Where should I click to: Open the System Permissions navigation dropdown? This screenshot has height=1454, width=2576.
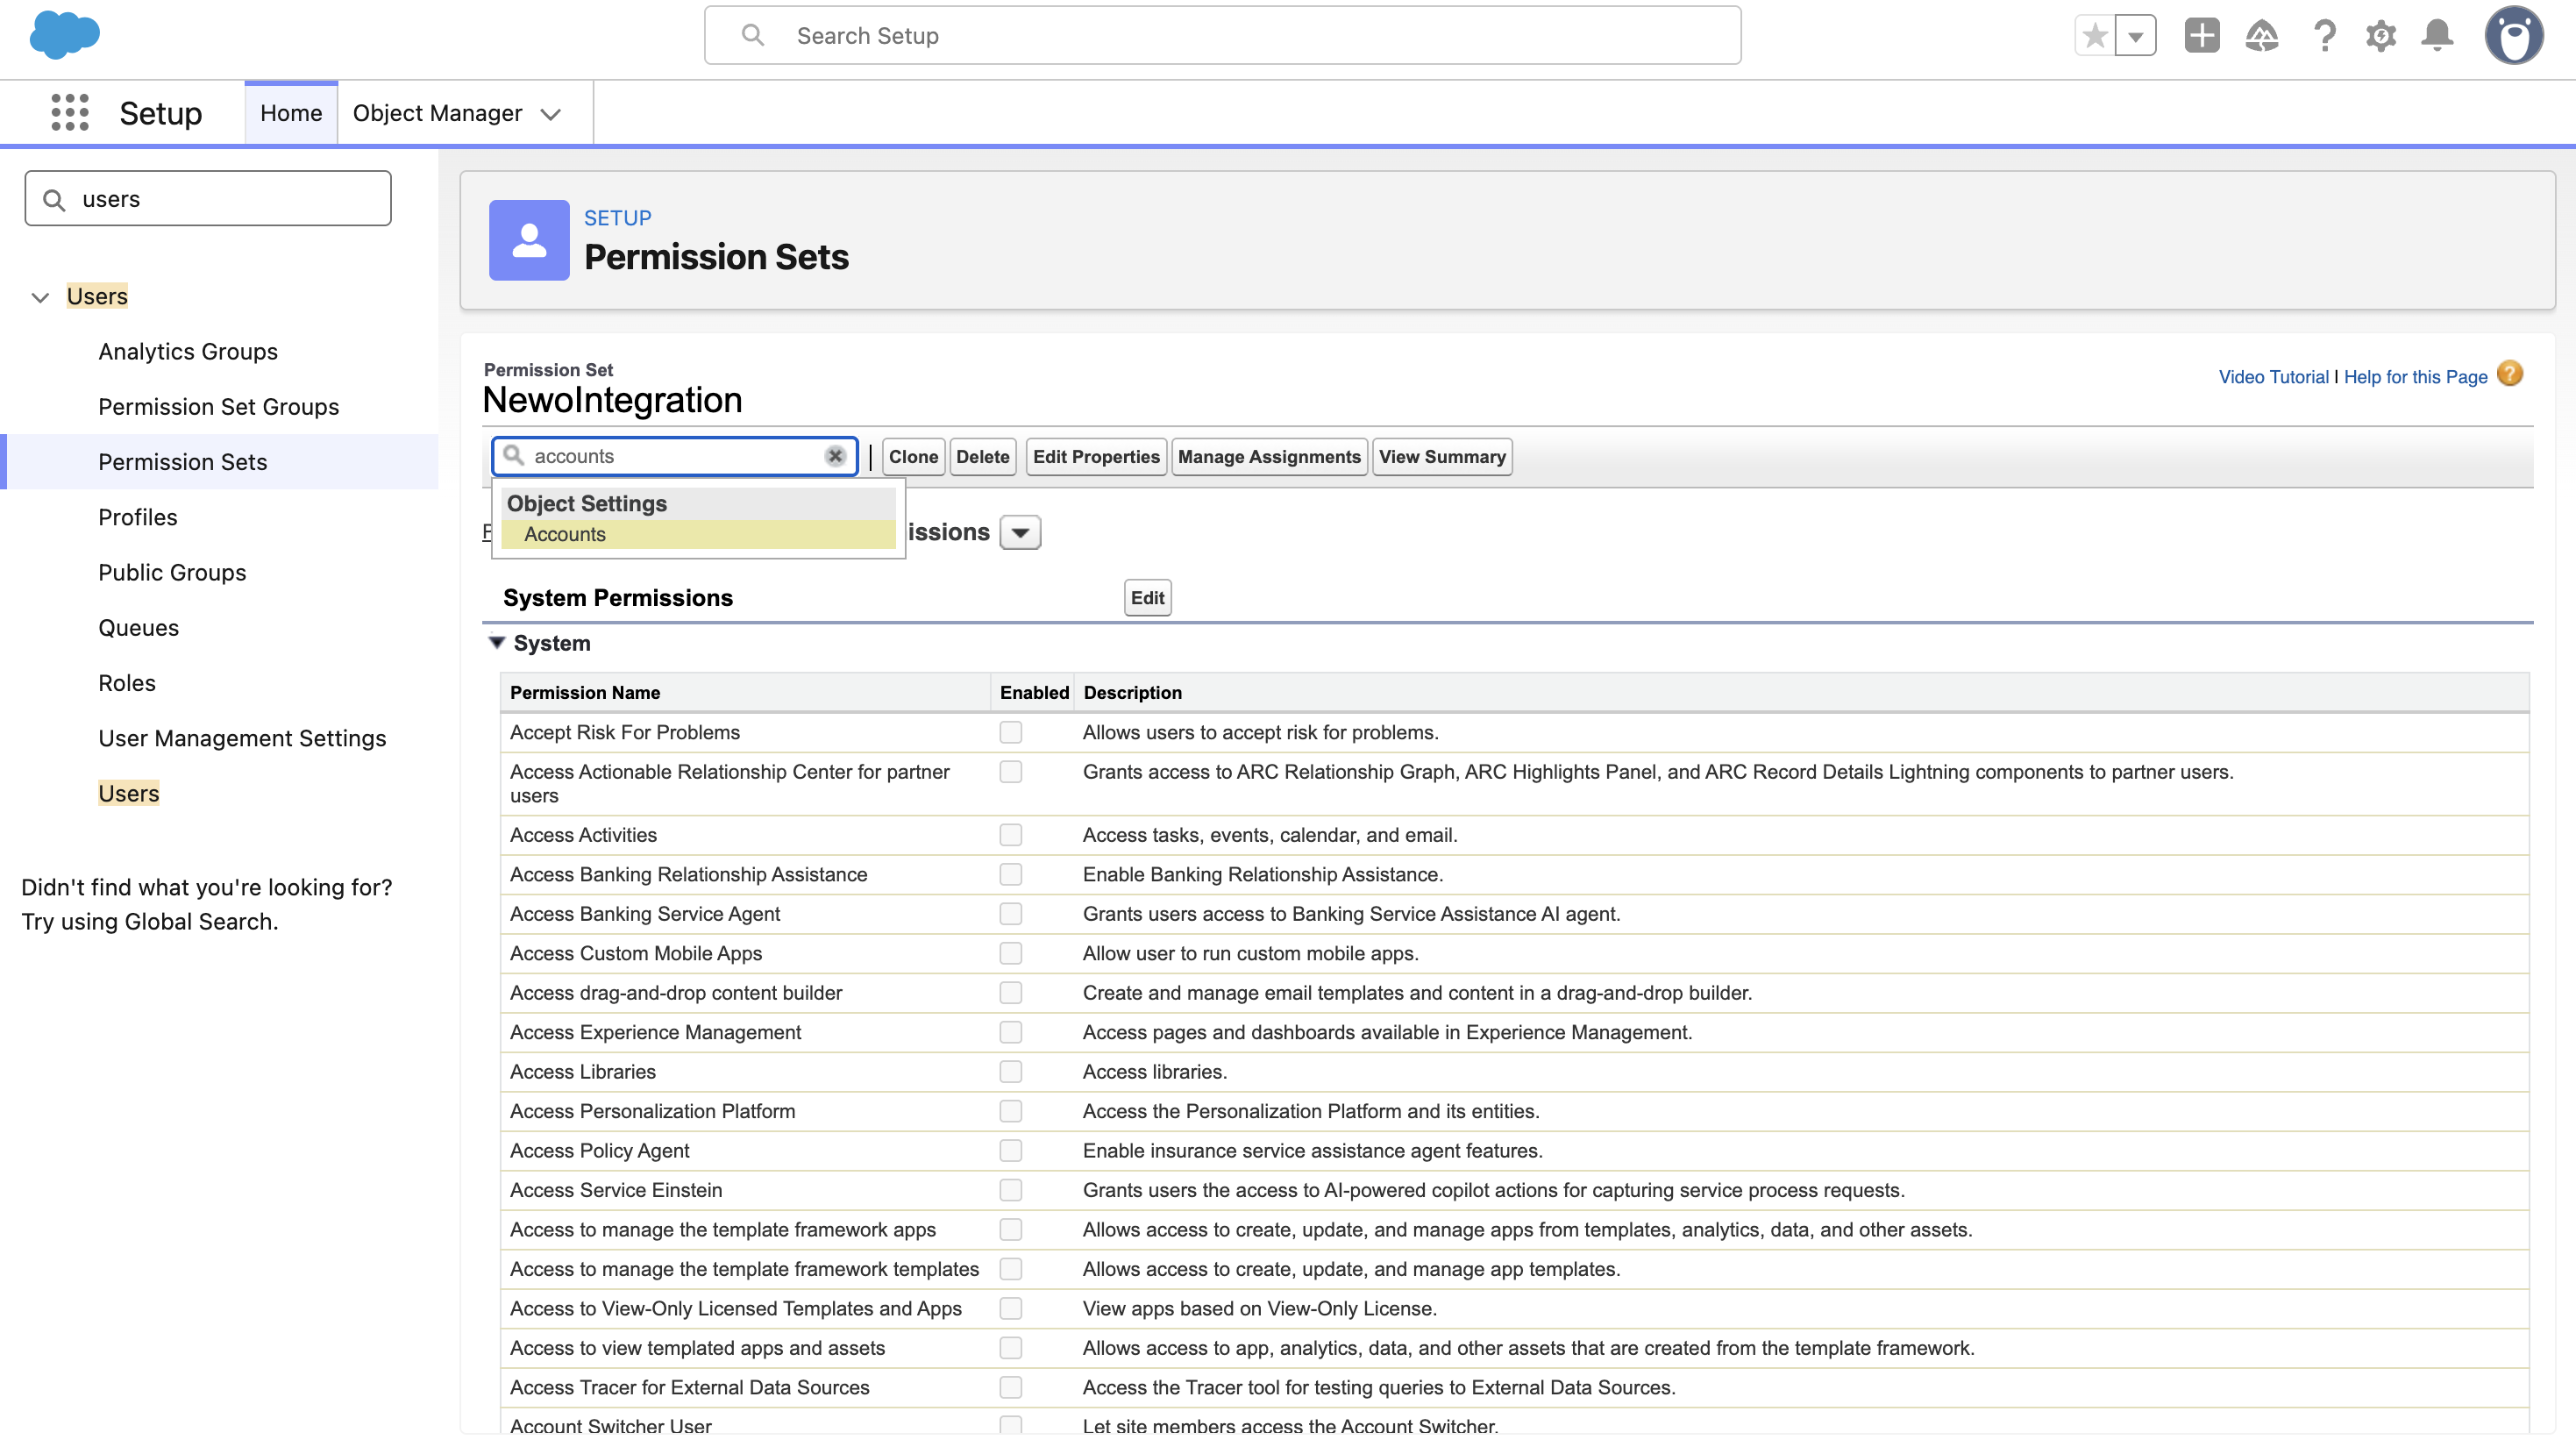click(x=1020, y=533)
